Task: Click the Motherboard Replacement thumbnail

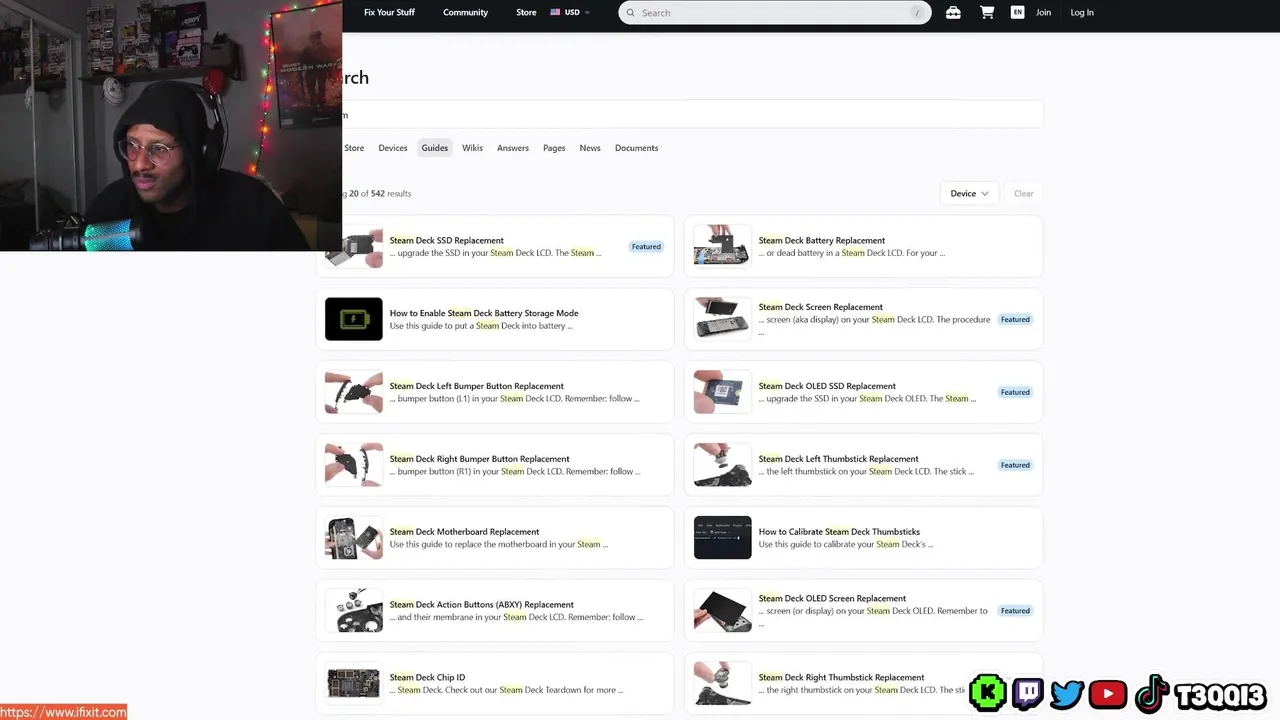Action: (x=354, y=538)
